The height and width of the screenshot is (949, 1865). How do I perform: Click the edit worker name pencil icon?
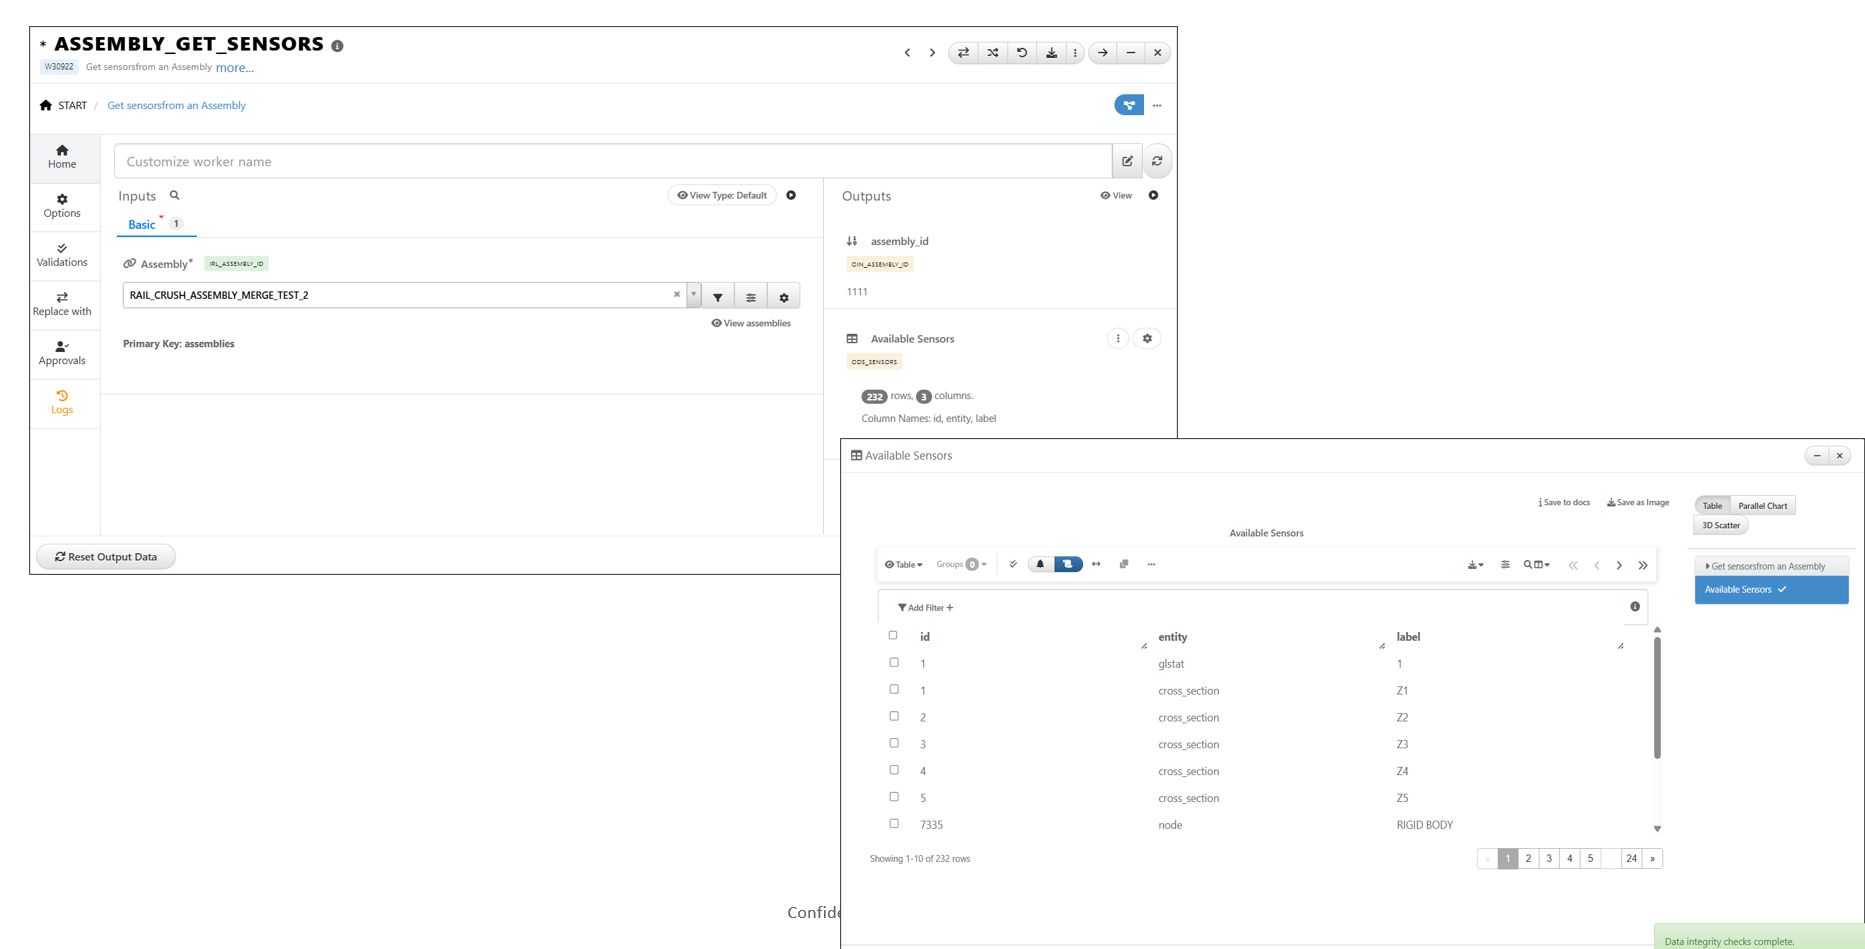(x=1127, y=161)
